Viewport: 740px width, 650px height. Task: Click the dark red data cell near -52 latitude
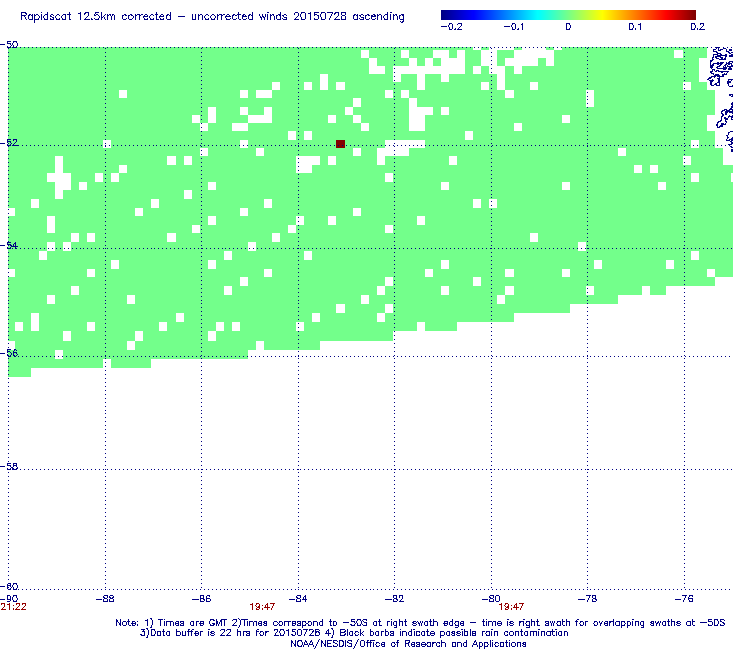[340, 144]
